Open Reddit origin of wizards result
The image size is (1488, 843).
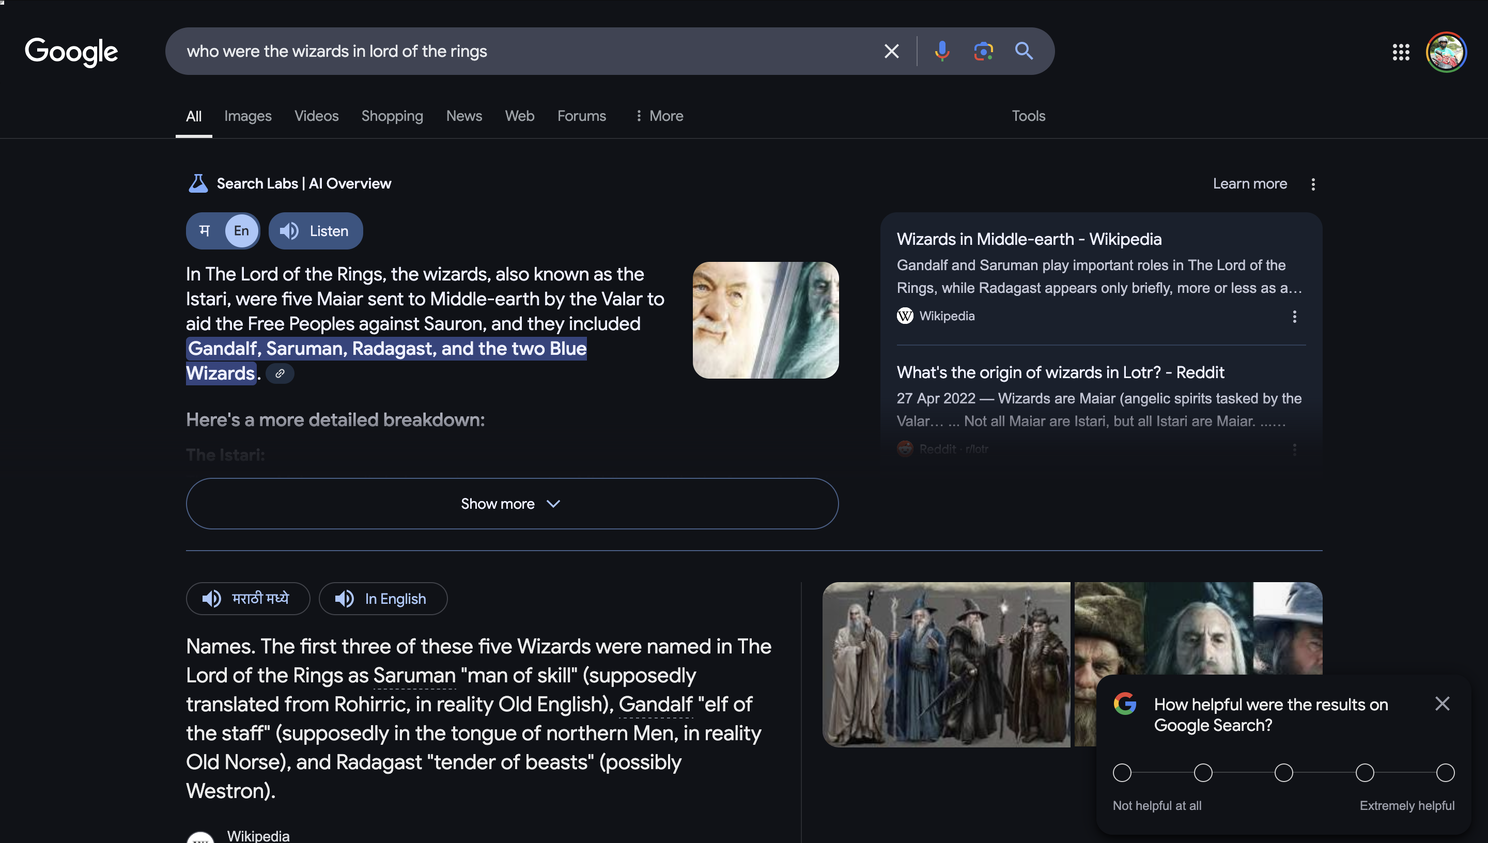(1060, 372)
